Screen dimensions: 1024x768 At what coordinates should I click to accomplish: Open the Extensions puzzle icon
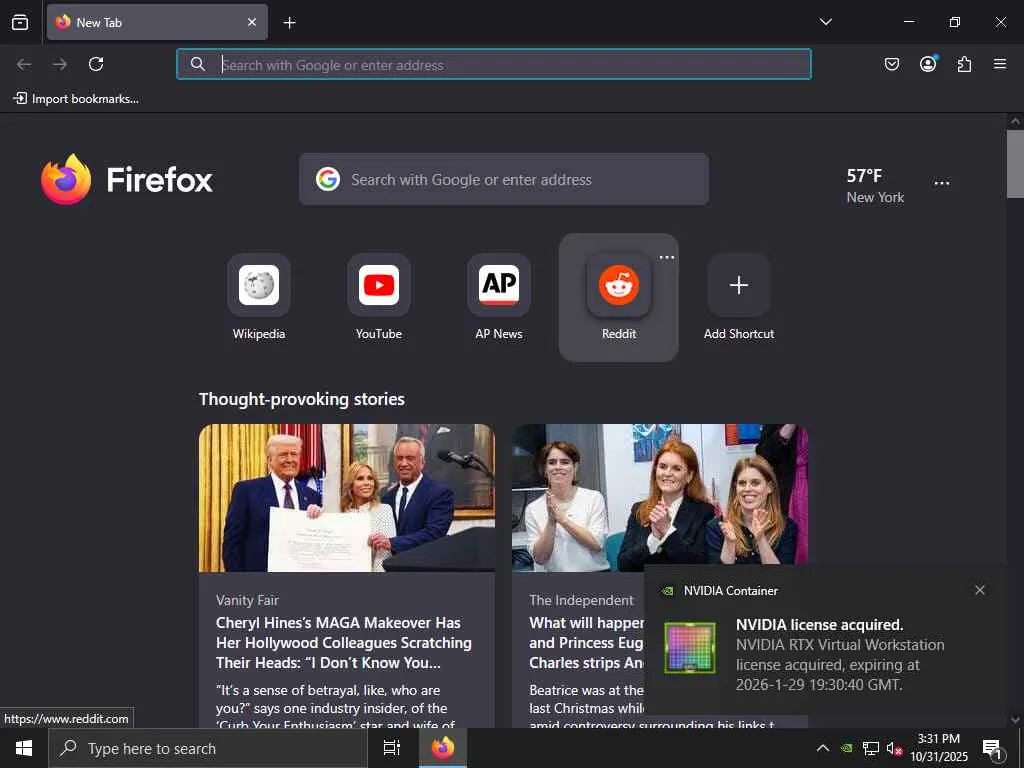pyautogui.click(x=964, y=64)
